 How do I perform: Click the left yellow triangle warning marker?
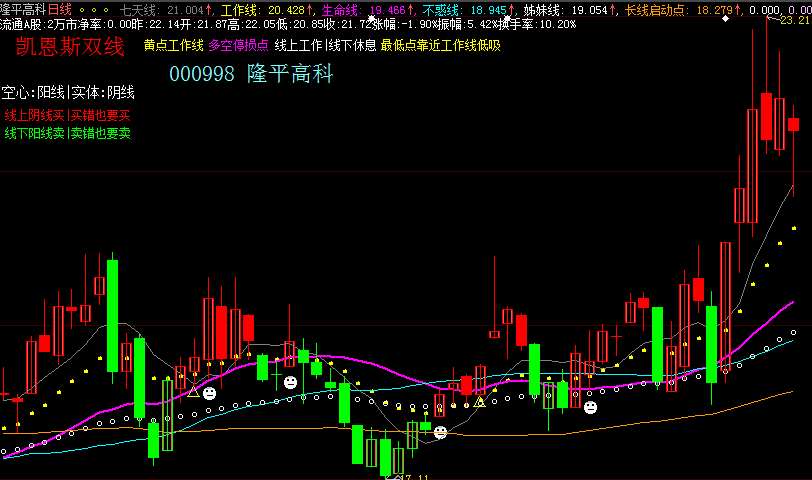click(x=194, y=390)
